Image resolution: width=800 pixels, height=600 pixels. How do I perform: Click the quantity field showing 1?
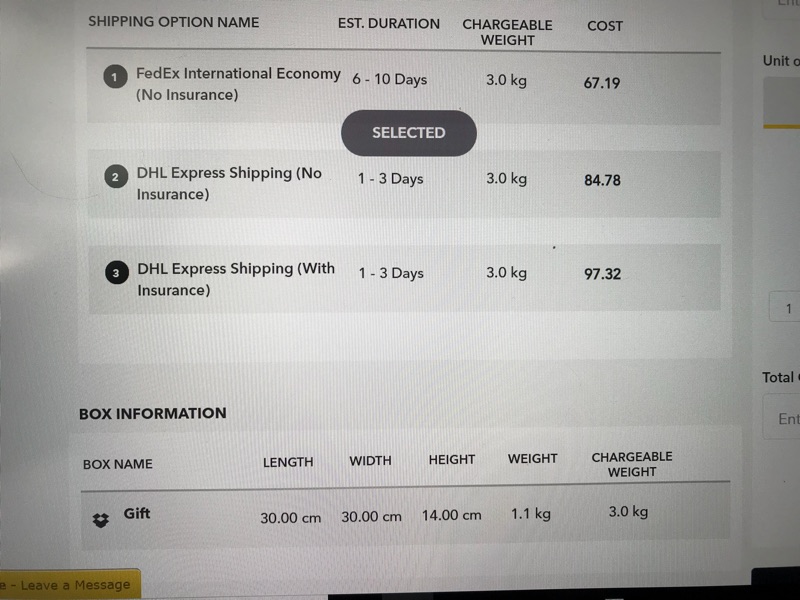[x=787, y=309]
